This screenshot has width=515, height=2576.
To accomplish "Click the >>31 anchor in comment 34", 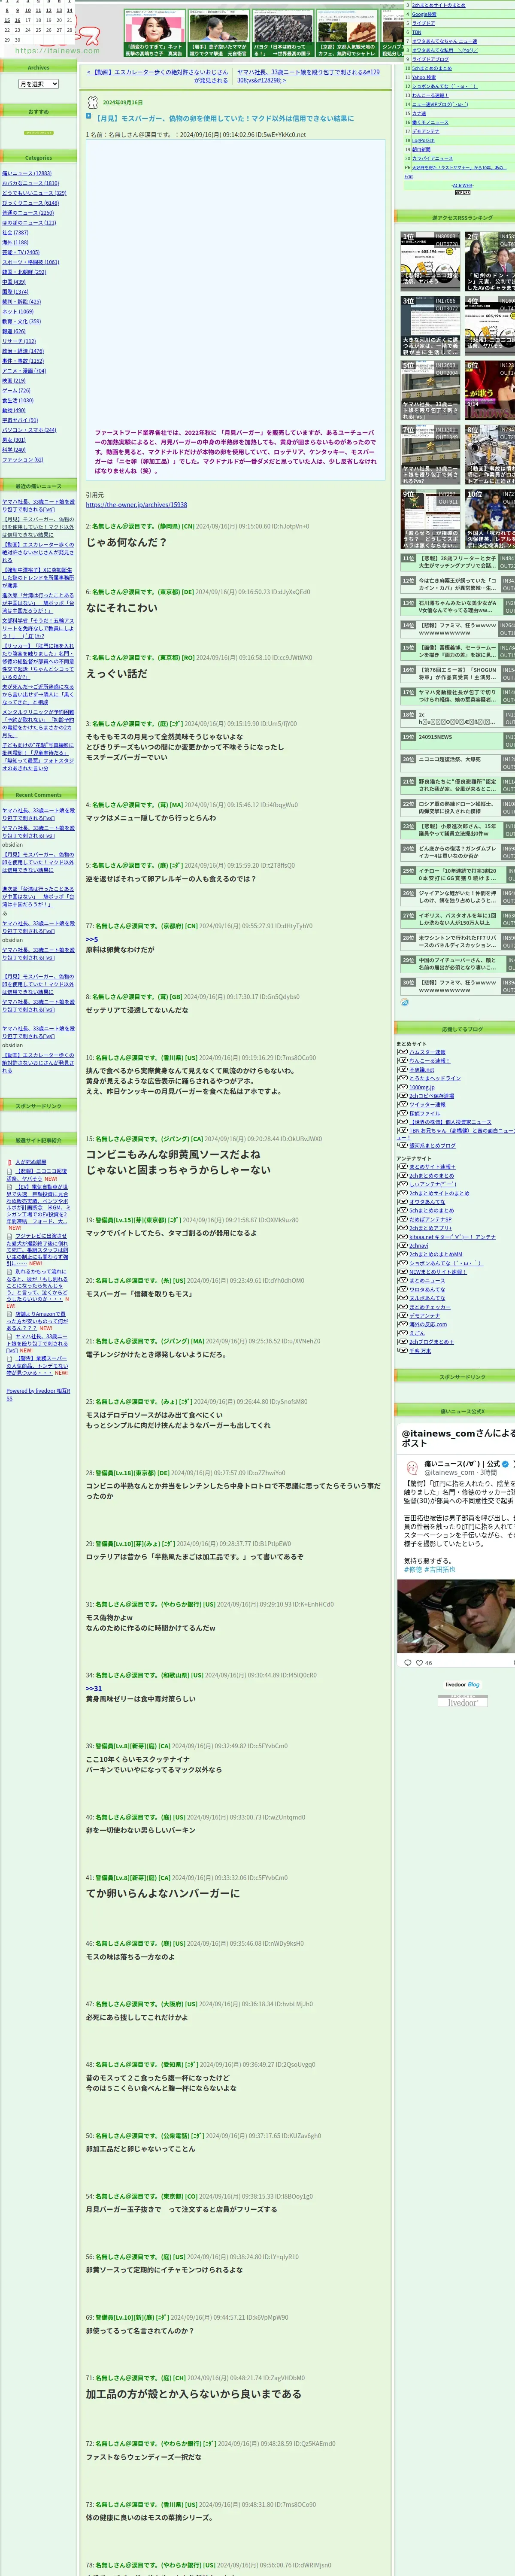I will coord(94,1688).
